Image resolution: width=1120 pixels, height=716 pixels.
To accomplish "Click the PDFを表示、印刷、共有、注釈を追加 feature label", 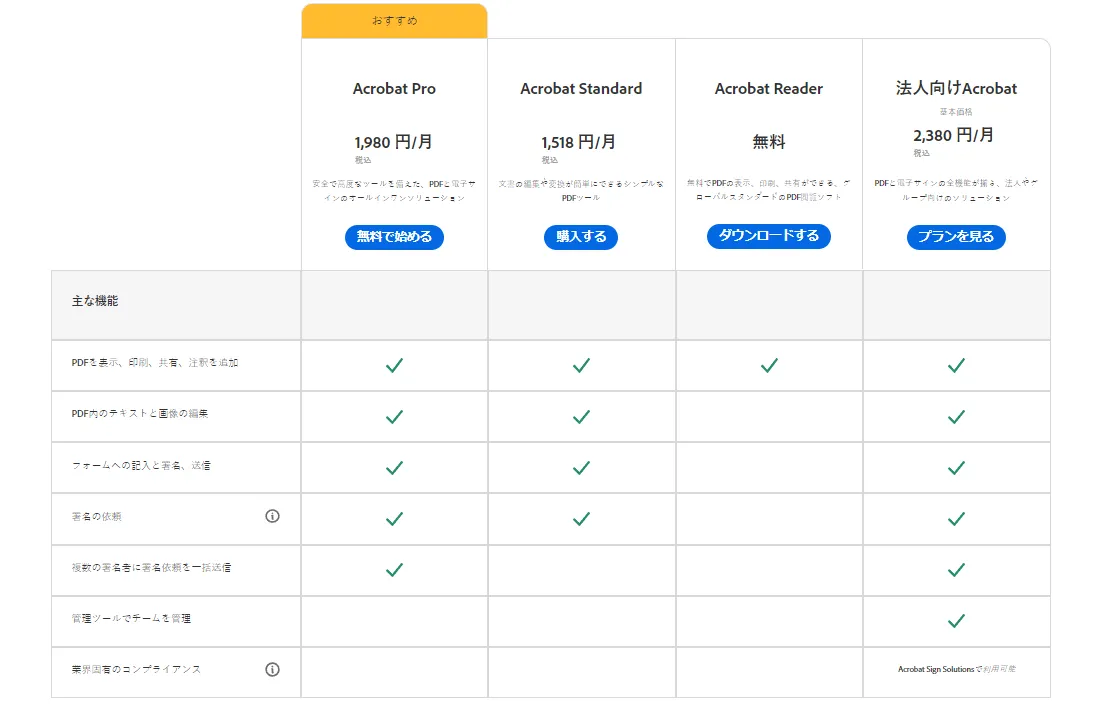I will (155, 362).
